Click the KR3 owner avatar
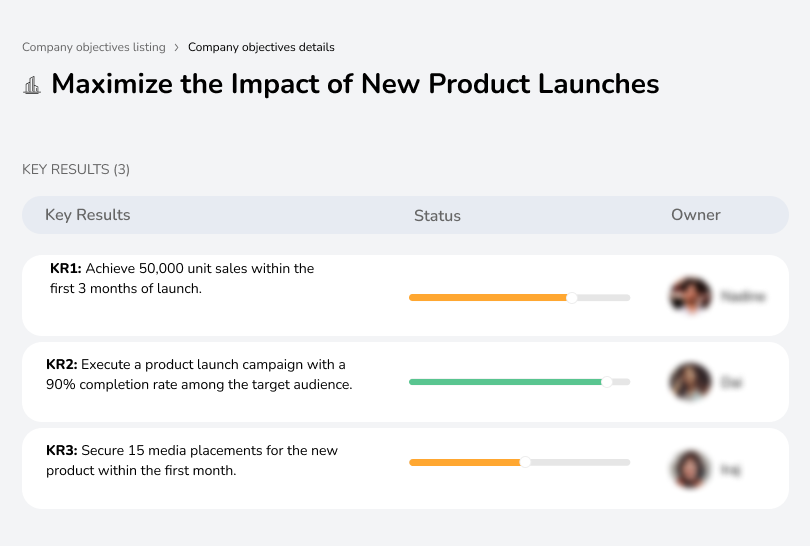Screen dimensions: 810x546 pos(691,469)
